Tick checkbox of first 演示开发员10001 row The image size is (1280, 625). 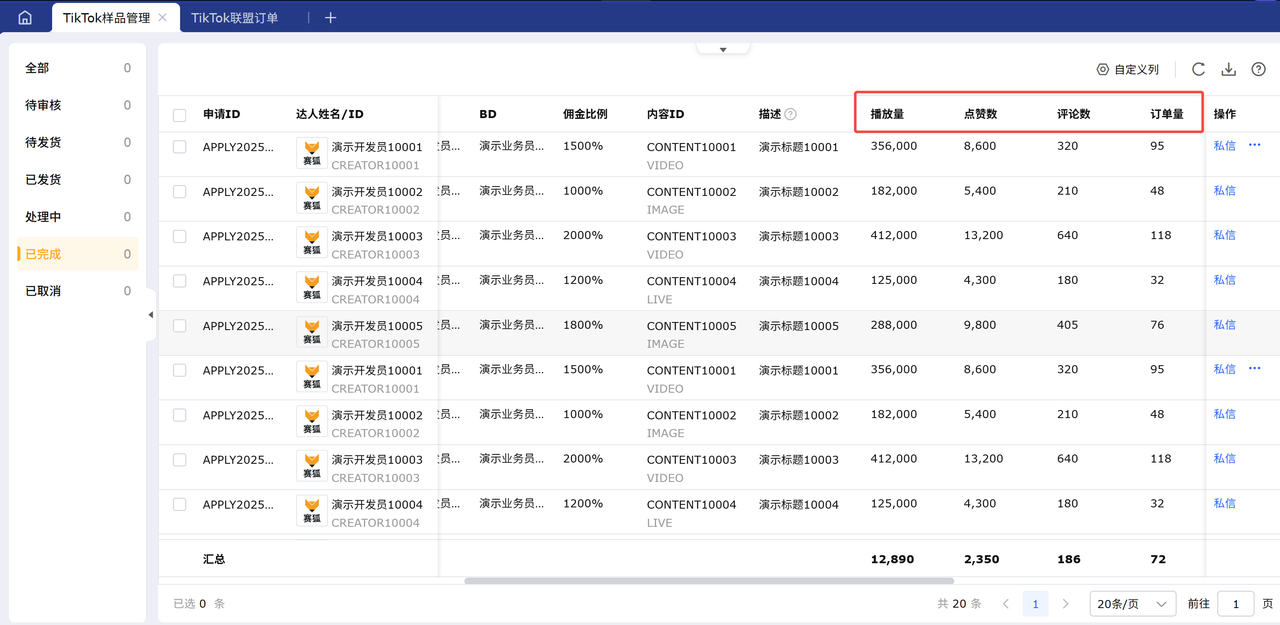pos(180,147)
